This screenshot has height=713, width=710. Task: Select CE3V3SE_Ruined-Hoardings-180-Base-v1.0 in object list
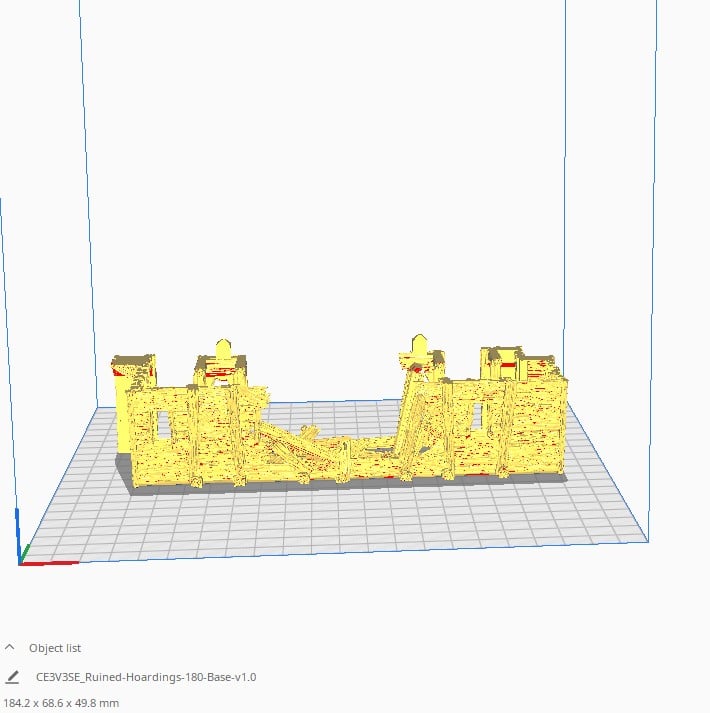click(145, 677)
